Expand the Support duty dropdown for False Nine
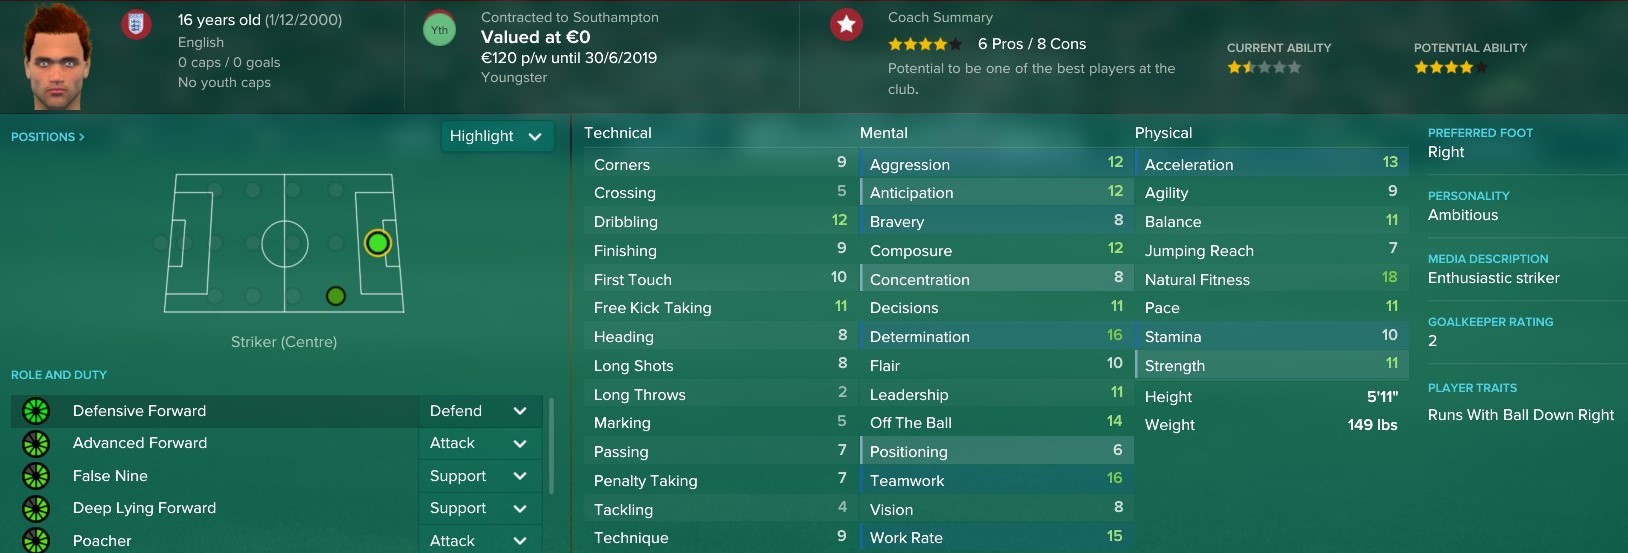This screenshot has width=1628, height=553. click(x=480, y=476)
